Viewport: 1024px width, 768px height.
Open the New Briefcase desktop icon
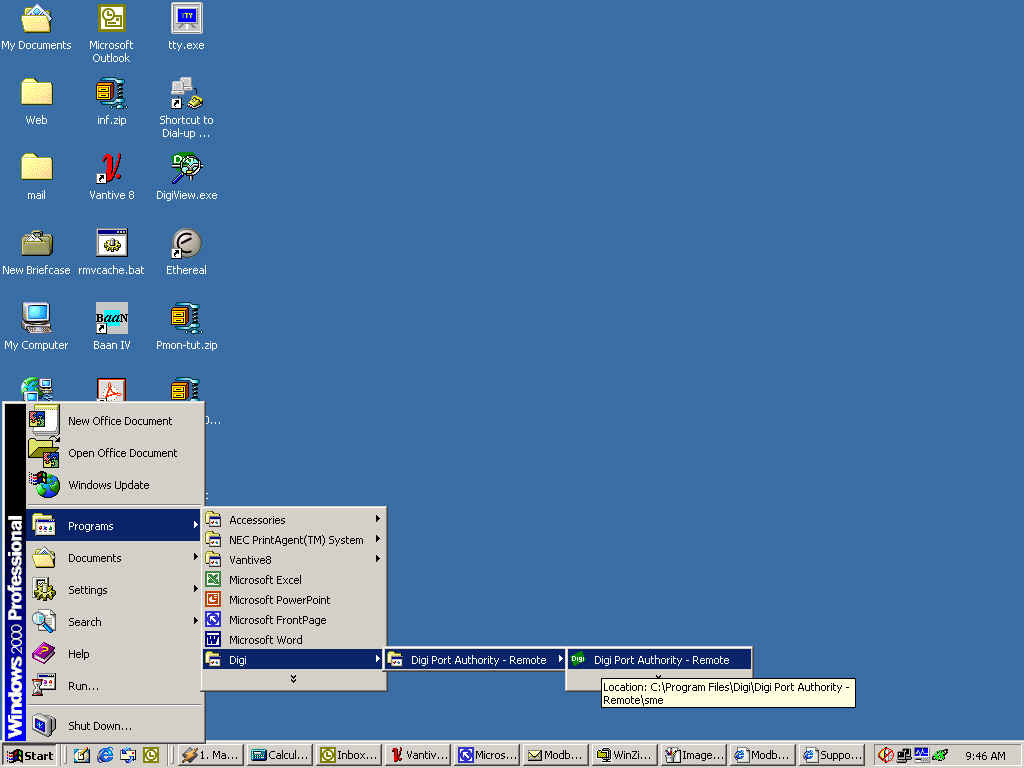click(37, 244)
